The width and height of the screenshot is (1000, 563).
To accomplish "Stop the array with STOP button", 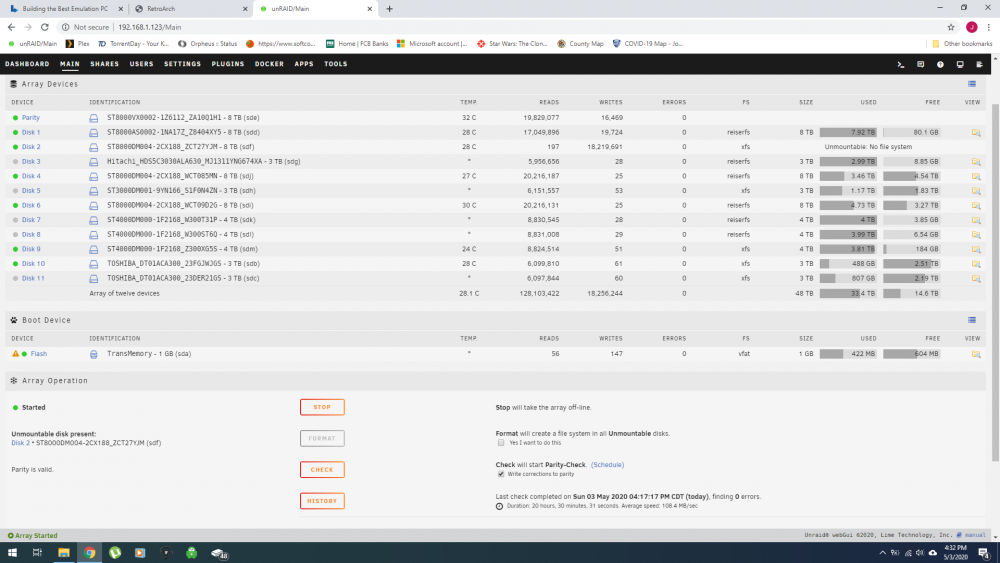I will pos(322,407).
